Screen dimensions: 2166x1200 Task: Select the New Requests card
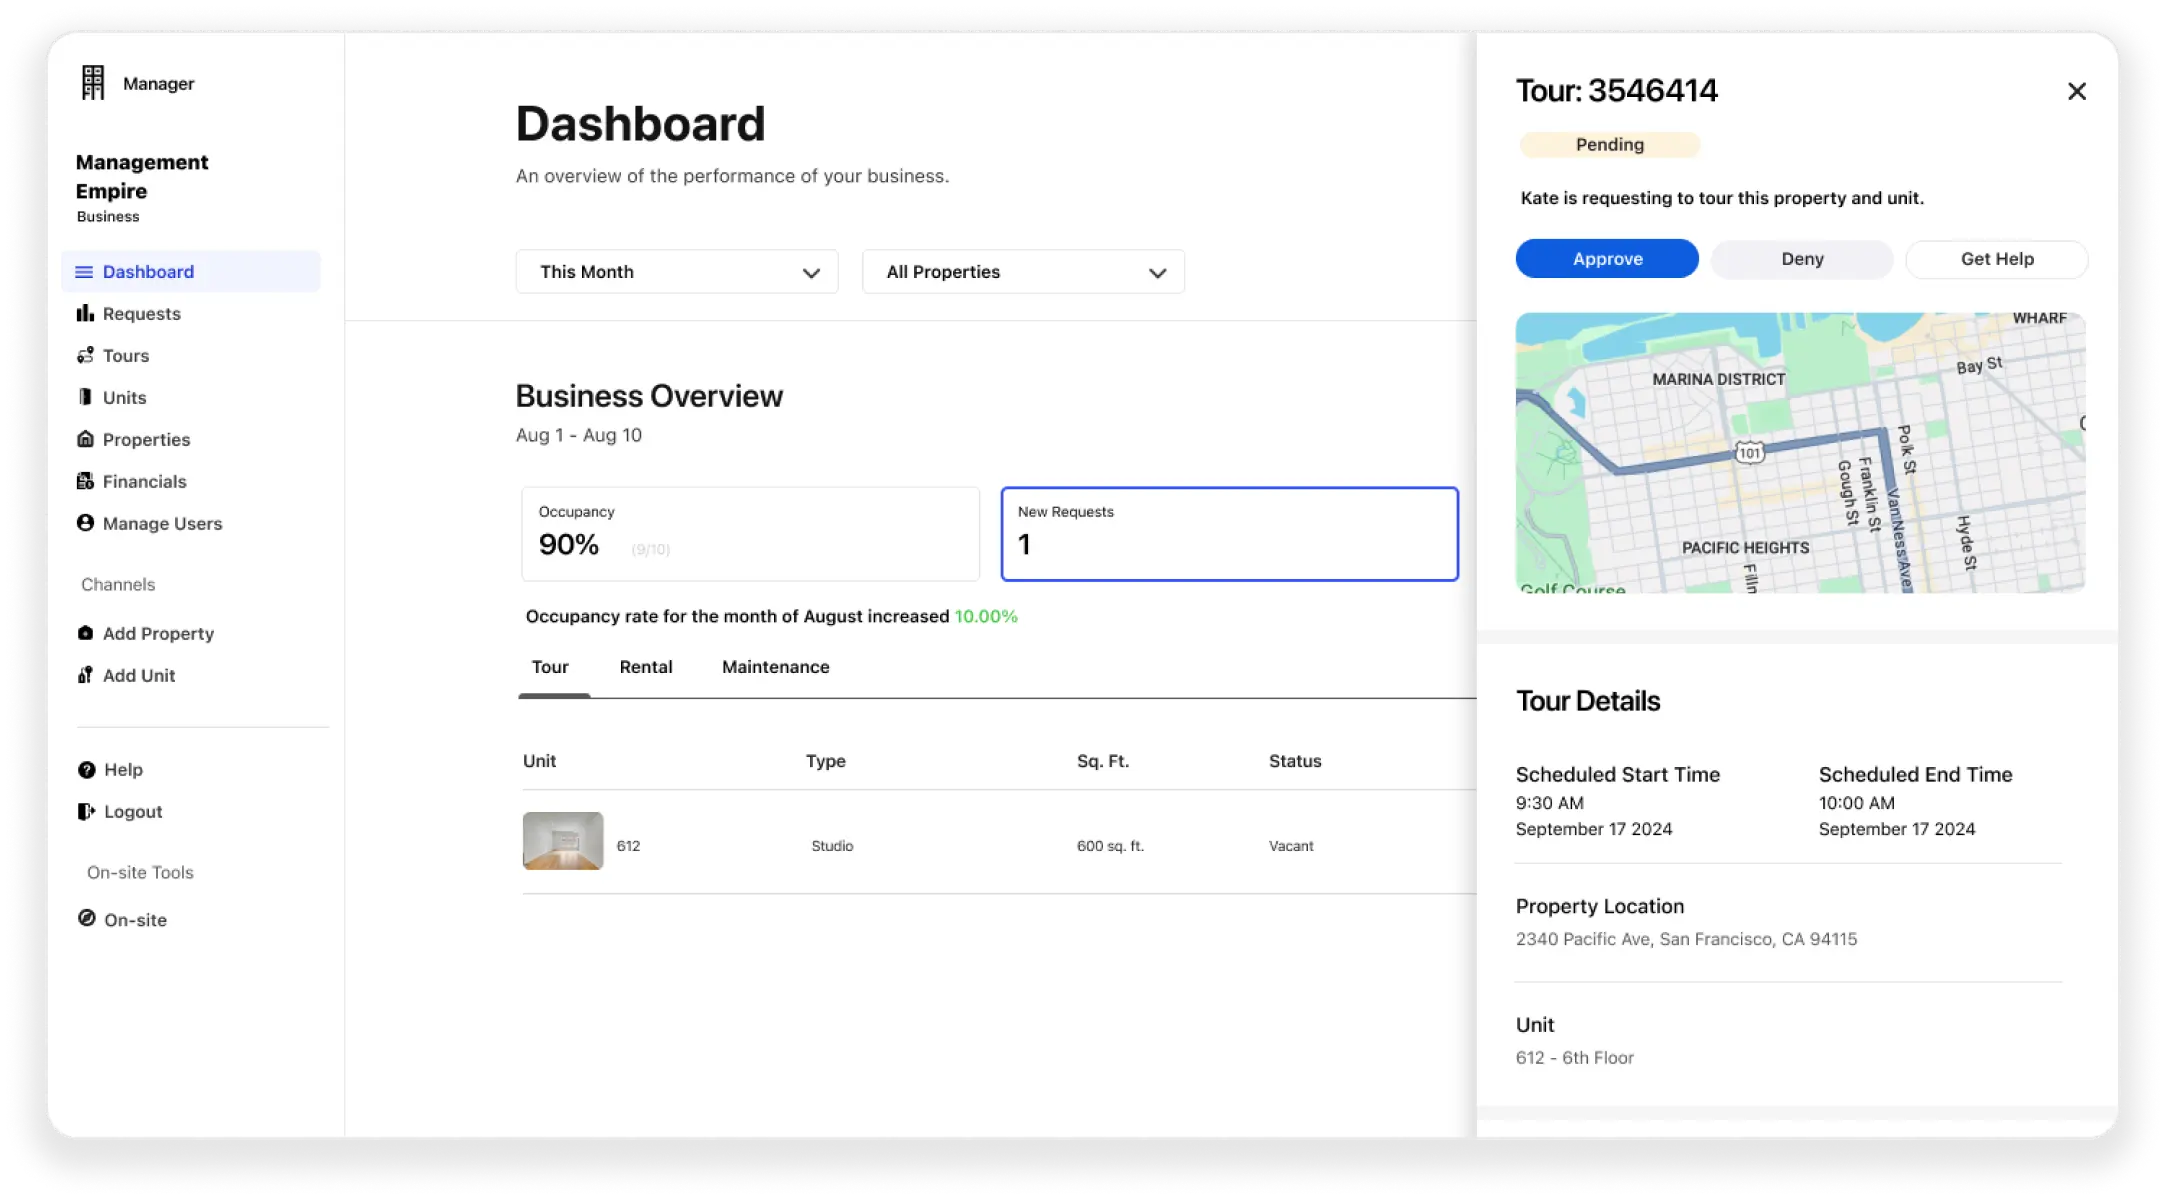[x=1229, y=534]
